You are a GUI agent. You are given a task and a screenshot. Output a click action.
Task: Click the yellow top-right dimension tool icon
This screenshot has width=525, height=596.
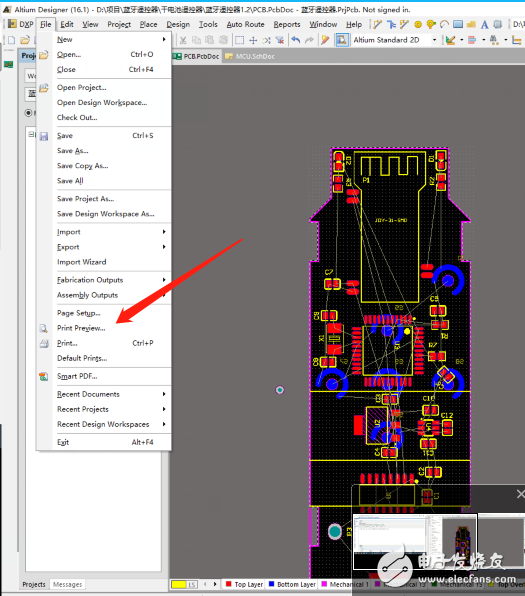point(517,40)
